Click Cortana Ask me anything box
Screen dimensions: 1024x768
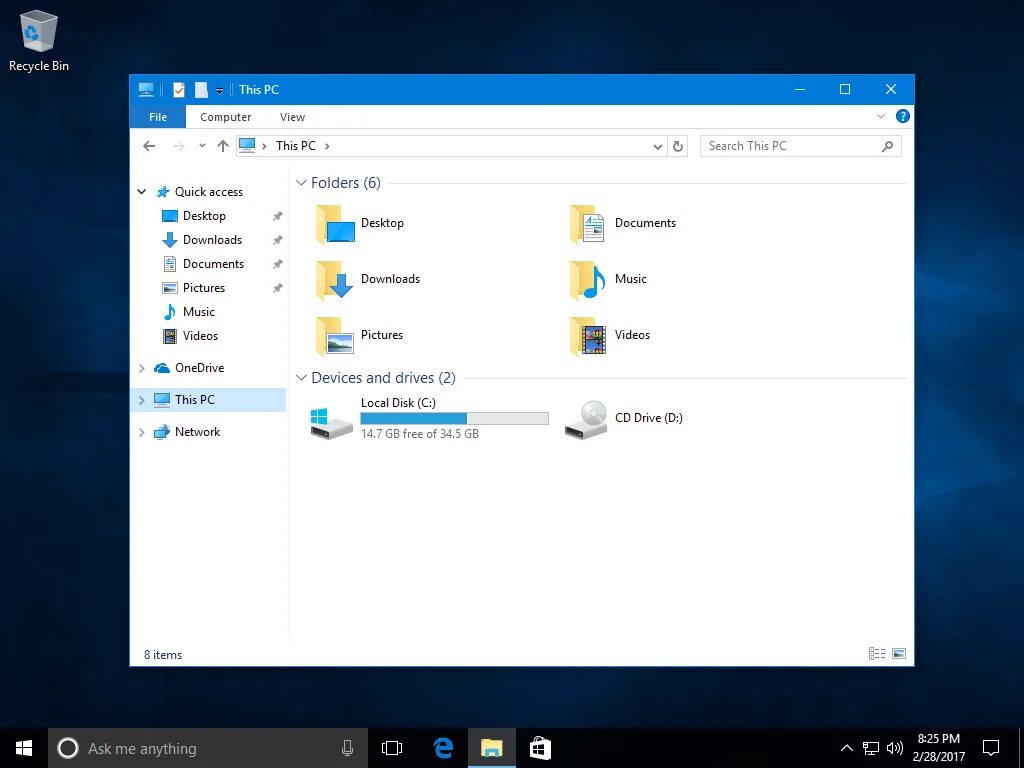tap(208, 748)
